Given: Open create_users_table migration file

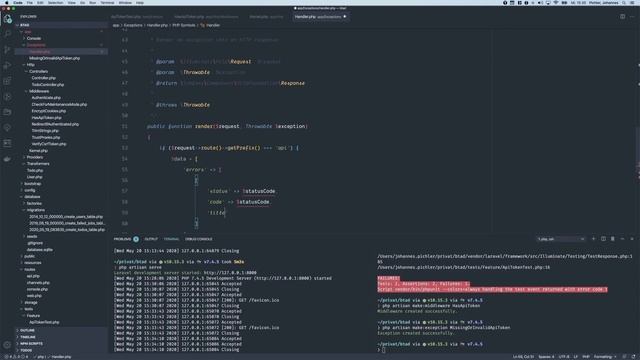Looking at the screenshot, I should coord(66,217).
